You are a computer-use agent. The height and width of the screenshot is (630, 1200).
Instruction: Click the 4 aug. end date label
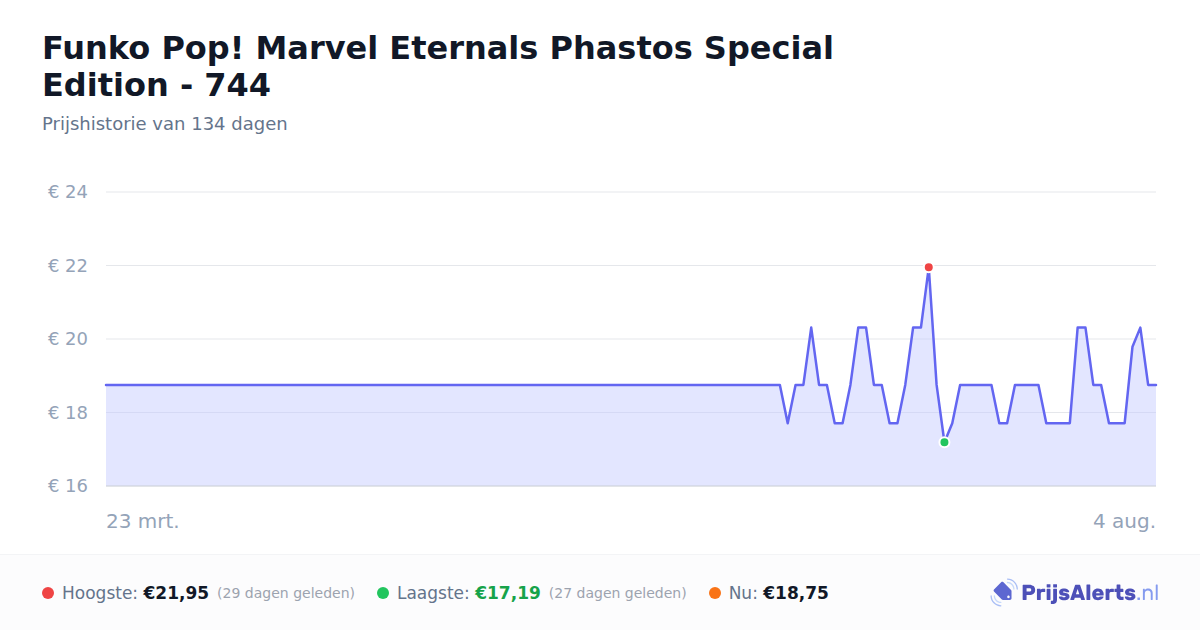[1124, 521]
